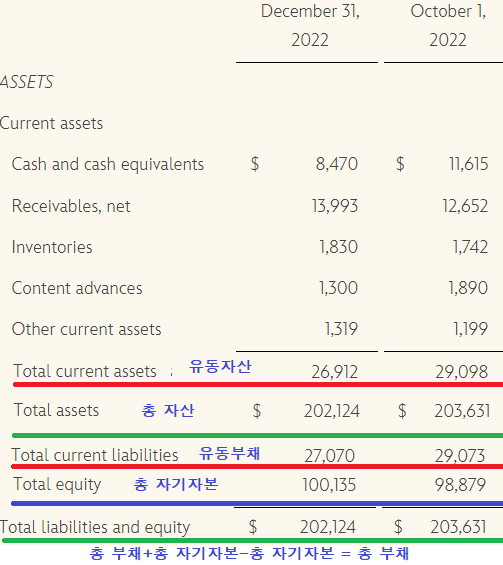Click the 'Content advances' row label
This screenshot has width=503, height=565.
(x=77, y=288)
